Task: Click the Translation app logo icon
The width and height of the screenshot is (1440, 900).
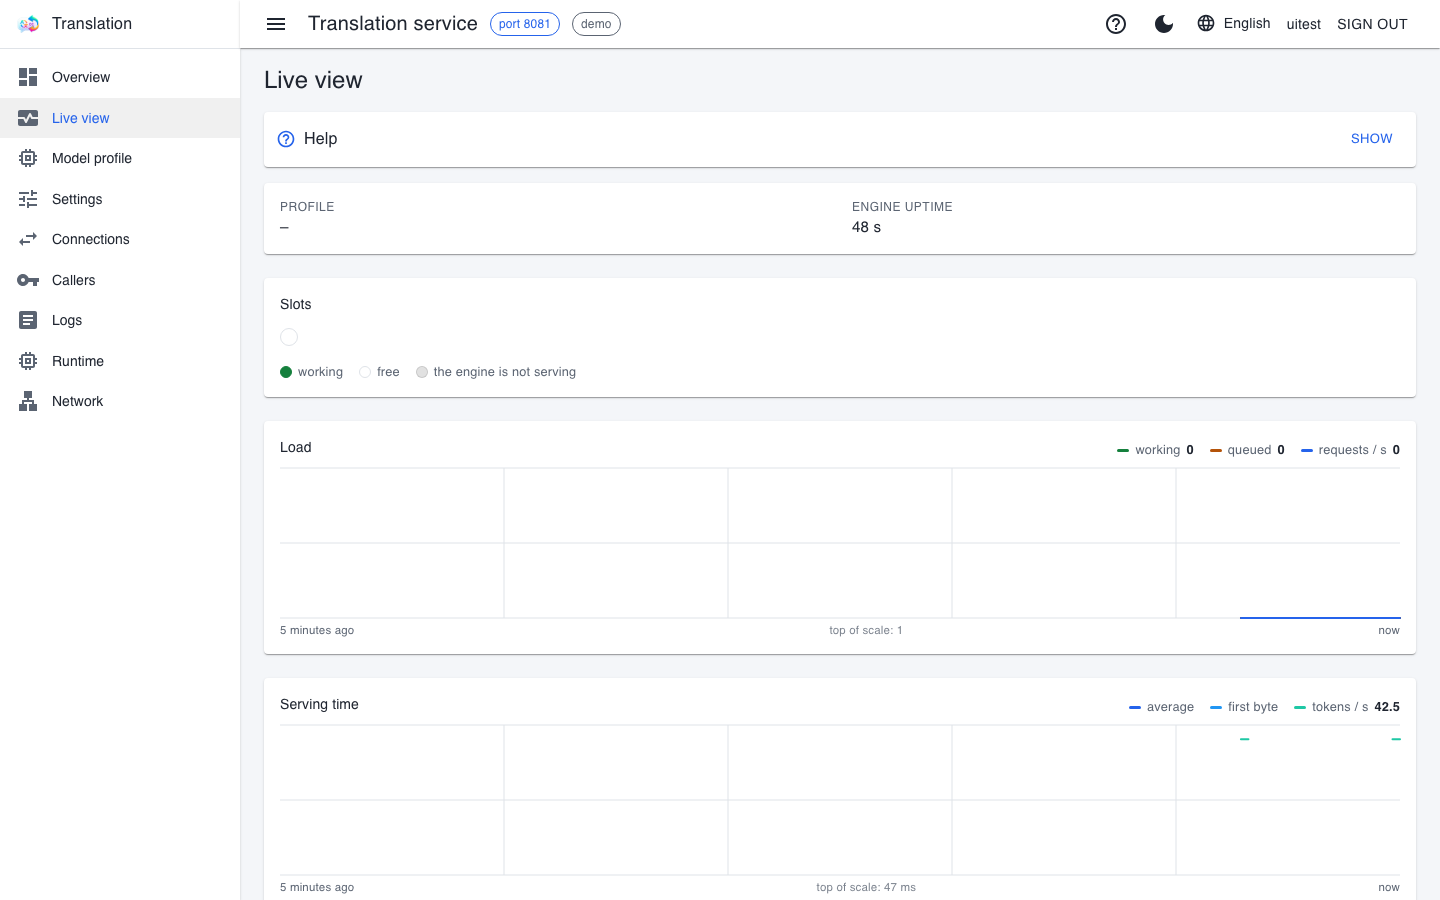Action: tap(28, 24)
